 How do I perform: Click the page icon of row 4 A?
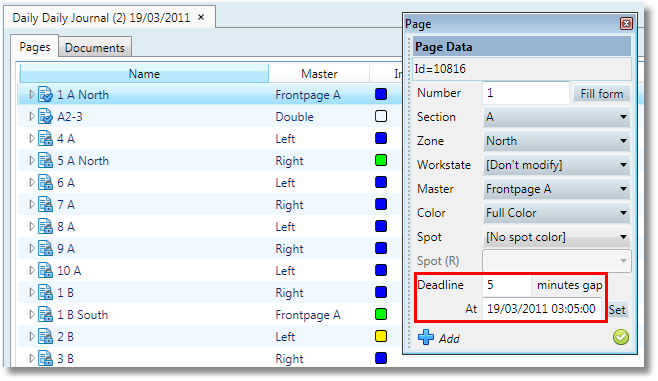pos(45,138)
